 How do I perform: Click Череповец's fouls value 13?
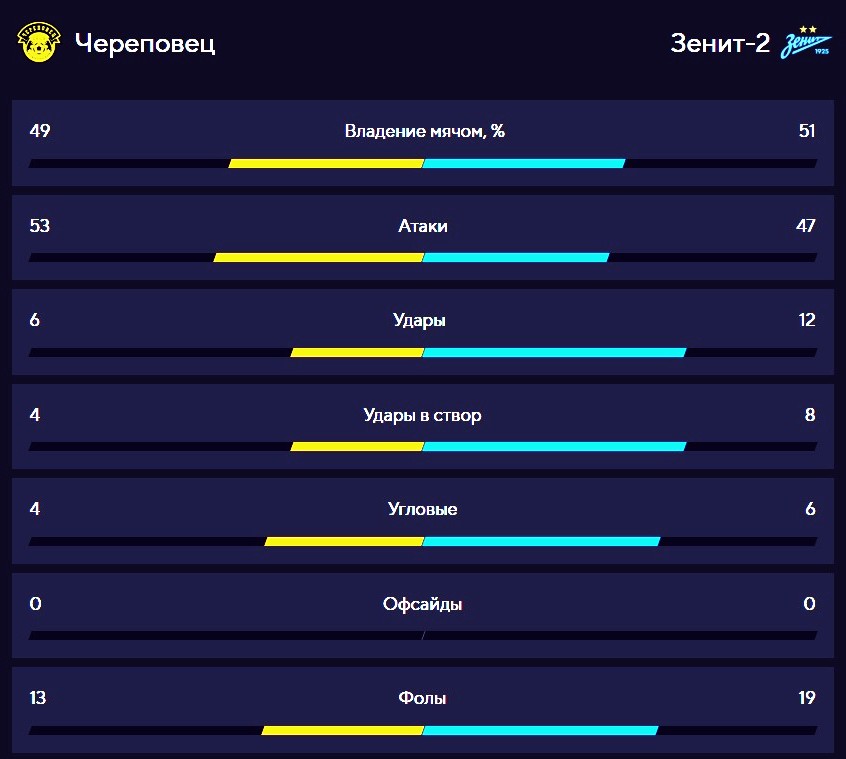(x=38, y=698)
